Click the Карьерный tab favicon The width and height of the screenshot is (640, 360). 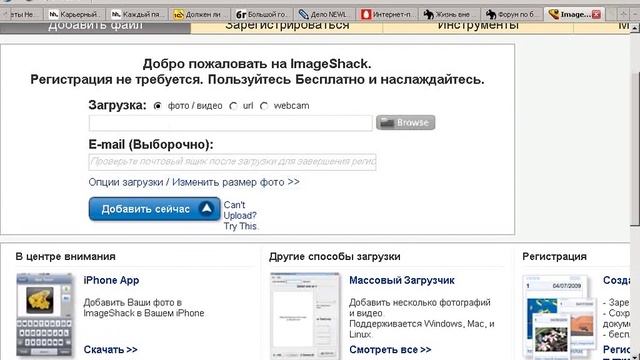click(x=53, y=14)
